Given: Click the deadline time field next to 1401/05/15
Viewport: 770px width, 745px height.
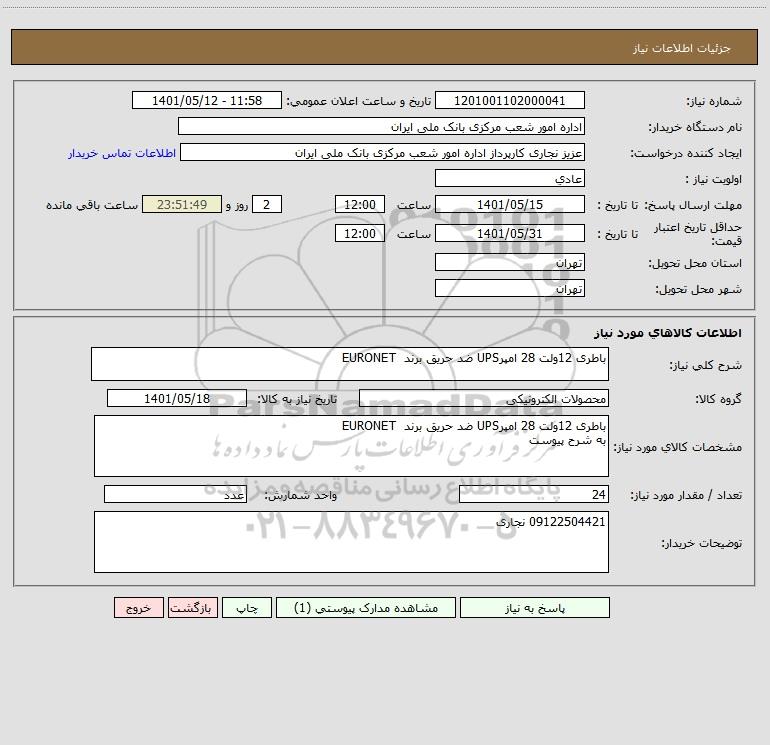Looking at the screenshot, I should [x=359, y=204].
